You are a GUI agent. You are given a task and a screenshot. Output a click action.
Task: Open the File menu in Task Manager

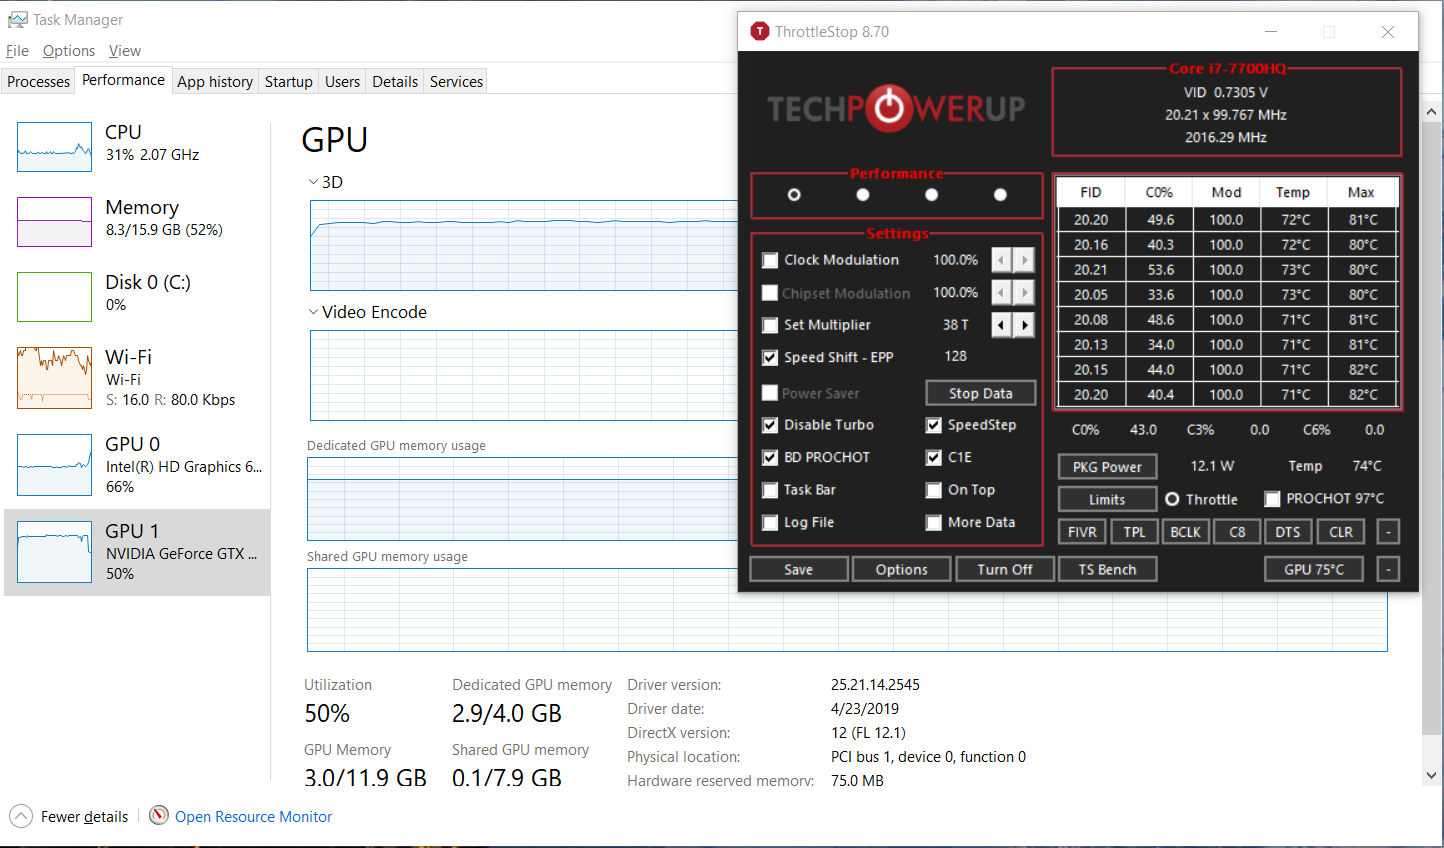17,51
